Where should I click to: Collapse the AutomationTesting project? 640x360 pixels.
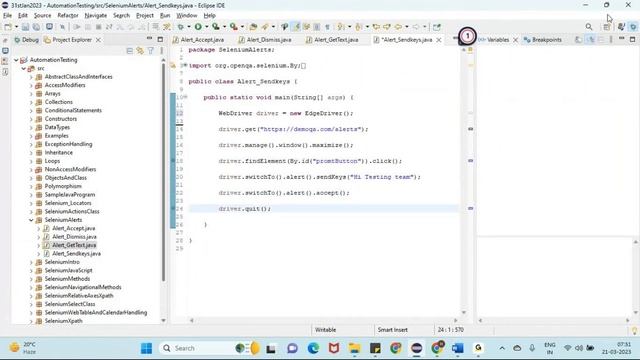16,60
